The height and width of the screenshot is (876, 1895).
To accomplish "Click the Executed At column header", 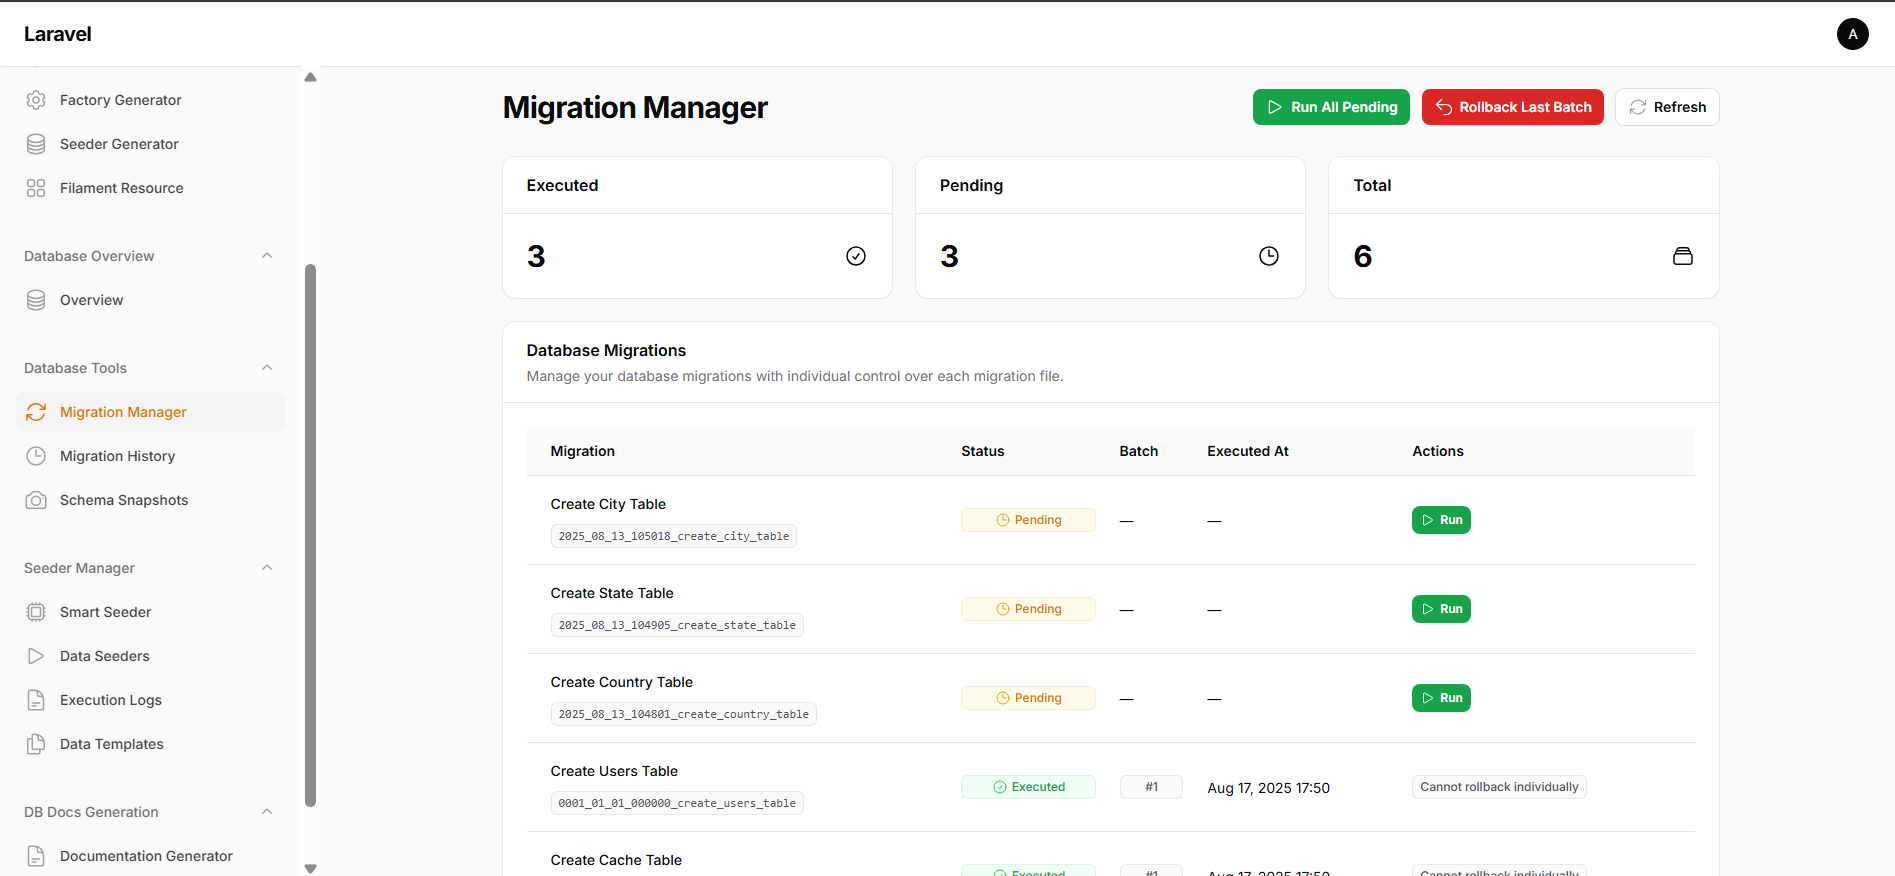I will (1248, 451).
